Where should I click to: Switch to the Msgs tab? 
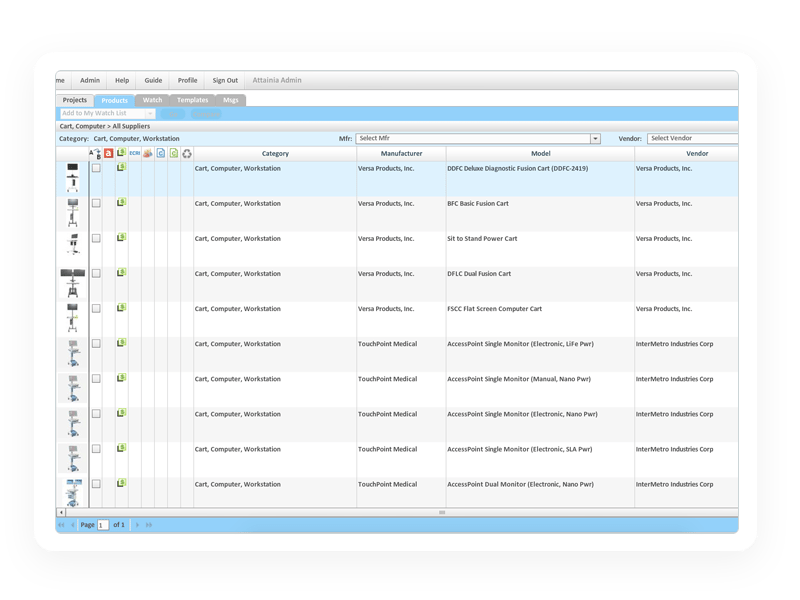click(231, 101)
